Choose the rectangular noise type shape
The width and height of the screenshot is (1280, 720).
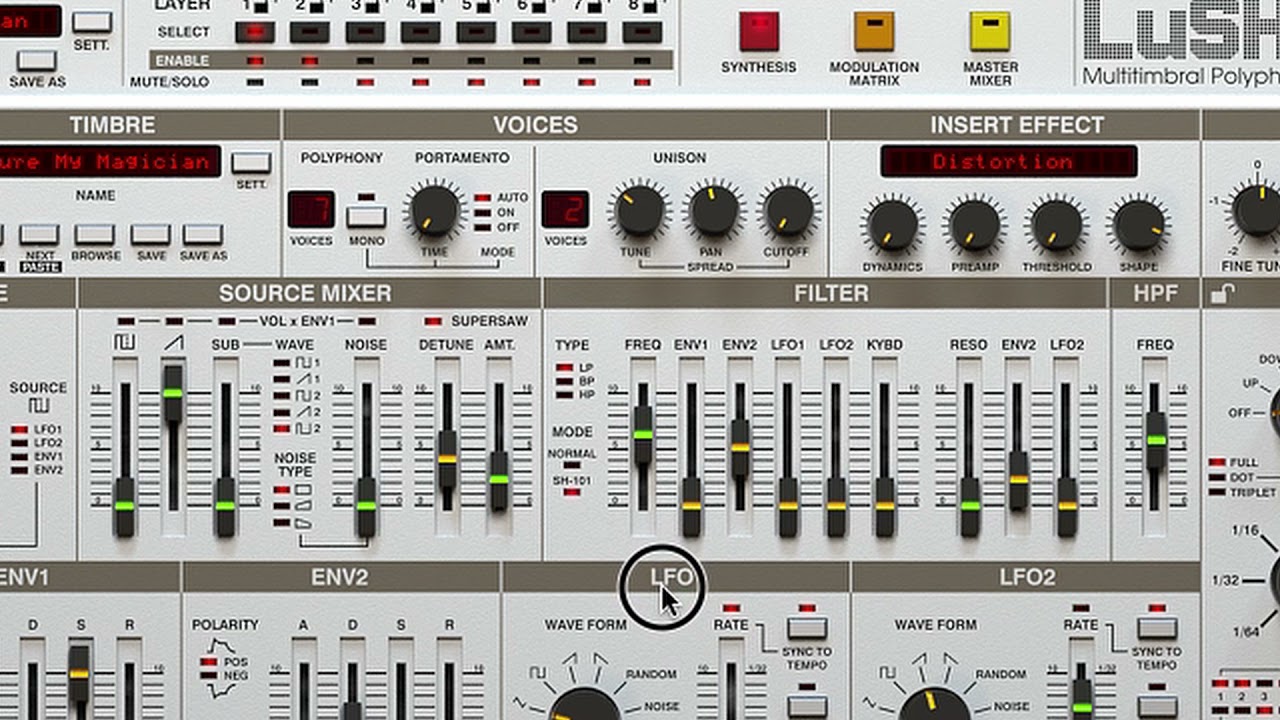[302, 490]
